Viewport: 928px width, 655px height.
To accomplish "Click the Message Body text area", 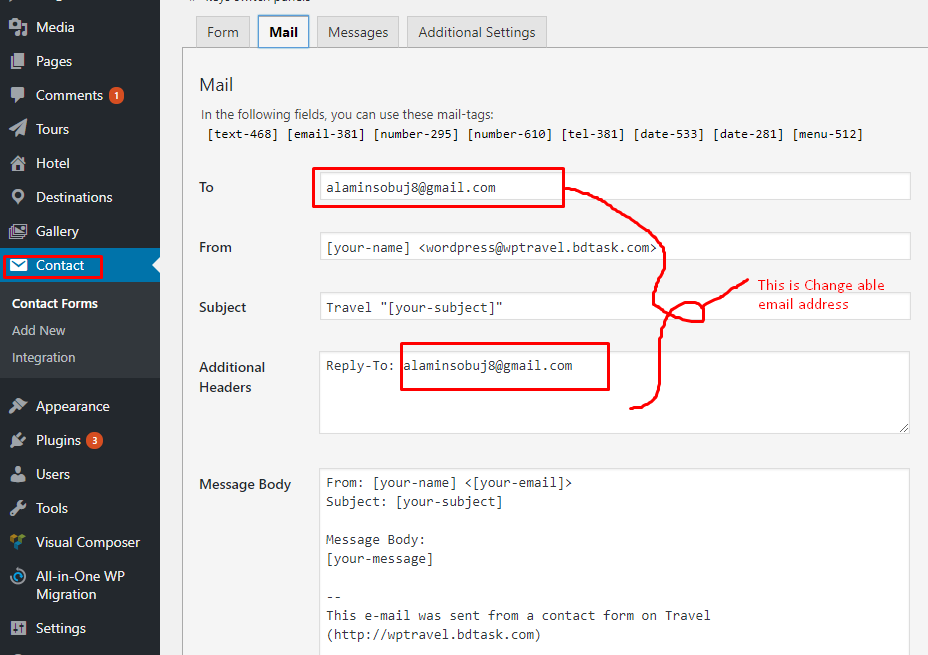I will (615, 562).
